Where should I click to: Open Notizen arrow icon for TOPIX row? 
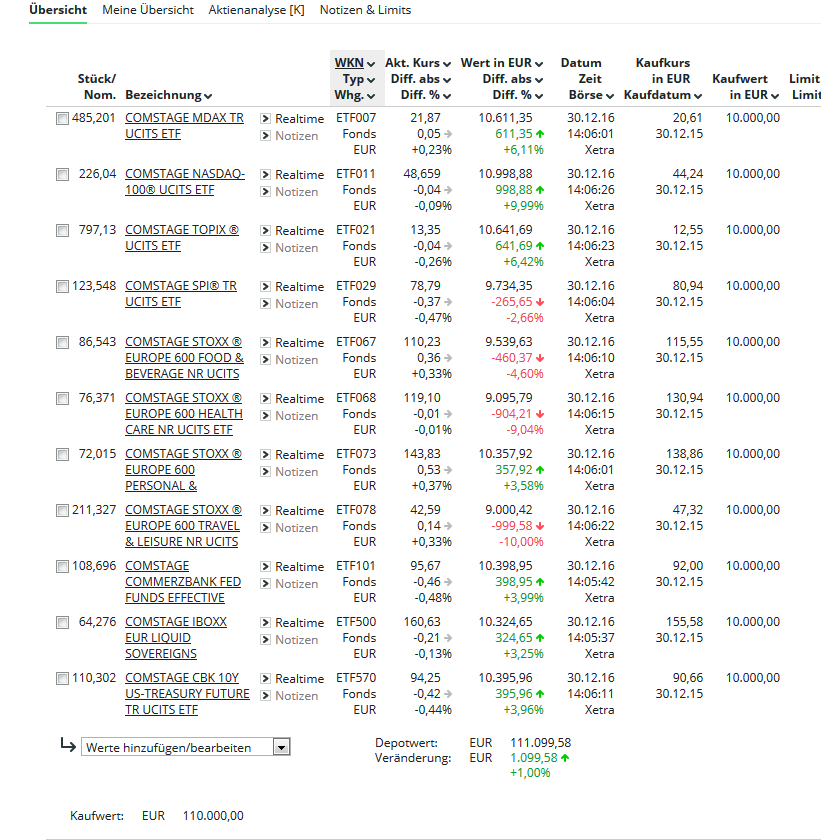pyautogui.click(x=265, y=248)
